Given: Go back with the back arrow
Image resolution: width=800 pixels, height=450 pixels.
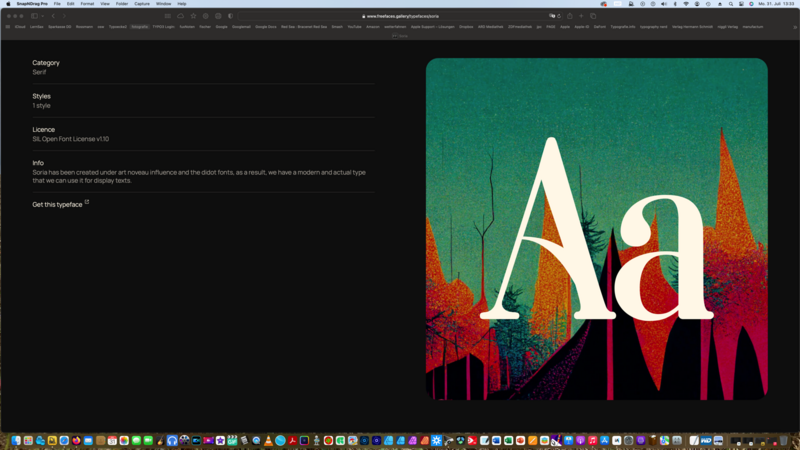Looking at the screenshot, I should point(54,16).
